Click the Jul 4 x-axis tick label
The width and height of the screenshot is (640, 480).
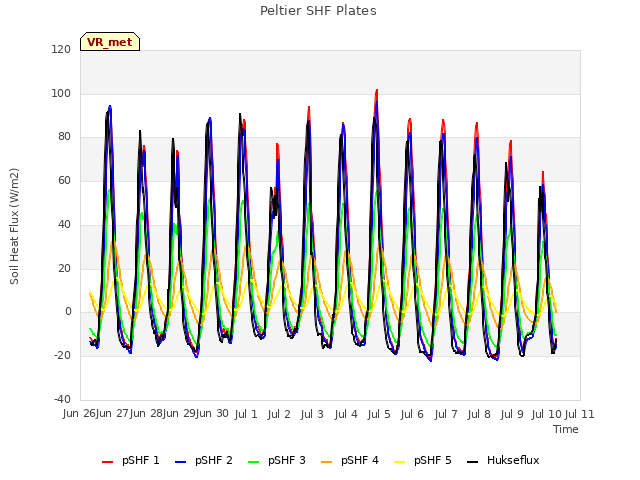(346, 414)
